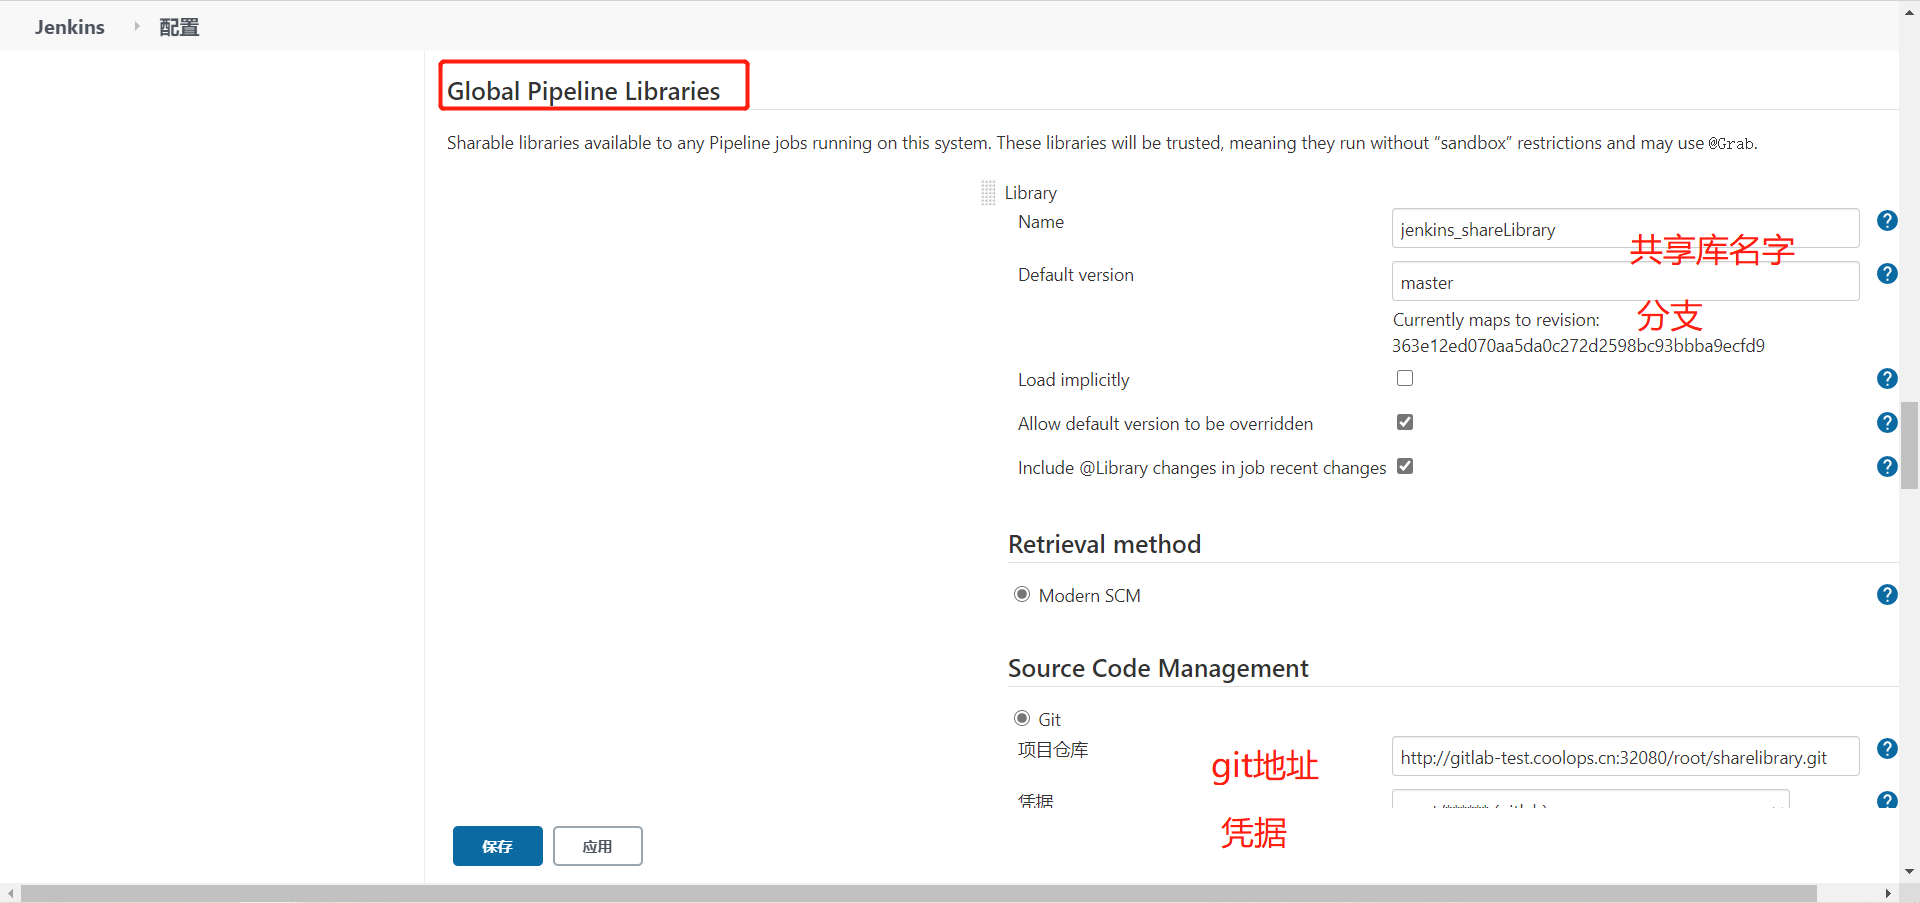Toggle Allow default version to be overridden
This screenshot has width=1920, height=903.
pos(1405,422)
